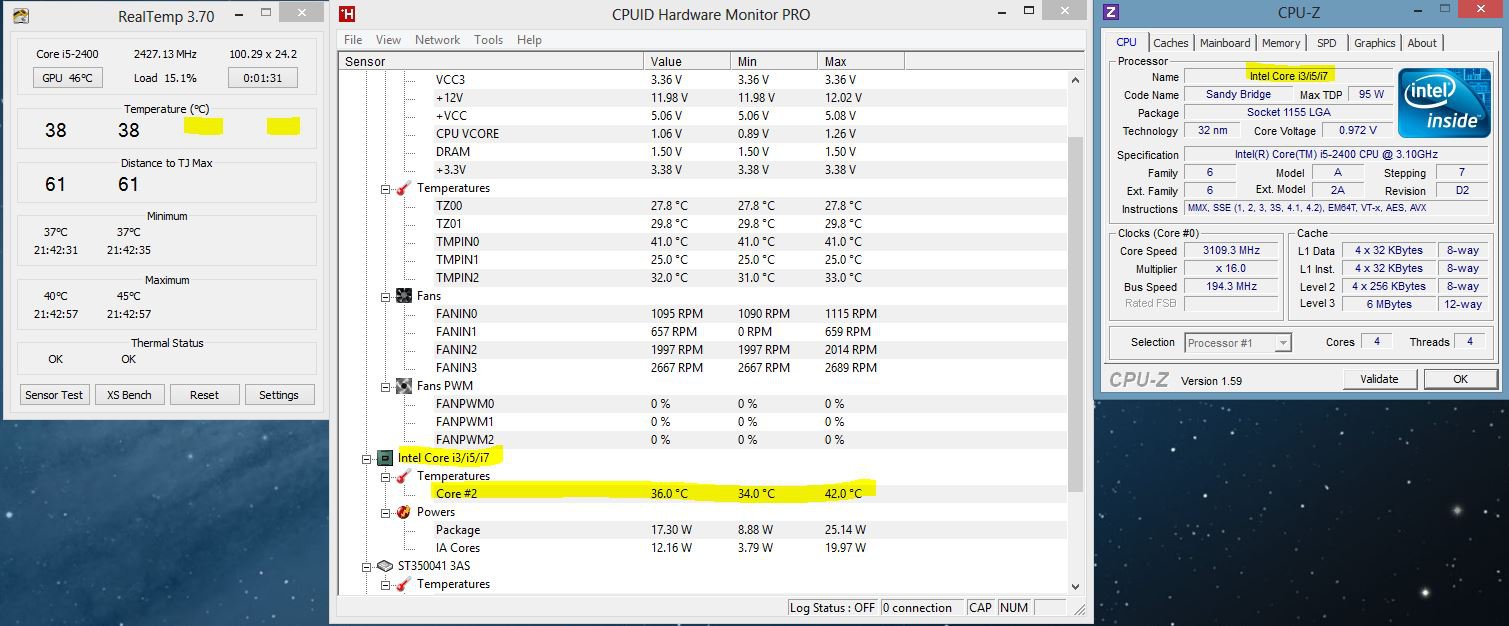Click the CAP indicator in HWMonitor status bar
This screenshot has height=626, width=1509.
(980, 607)
